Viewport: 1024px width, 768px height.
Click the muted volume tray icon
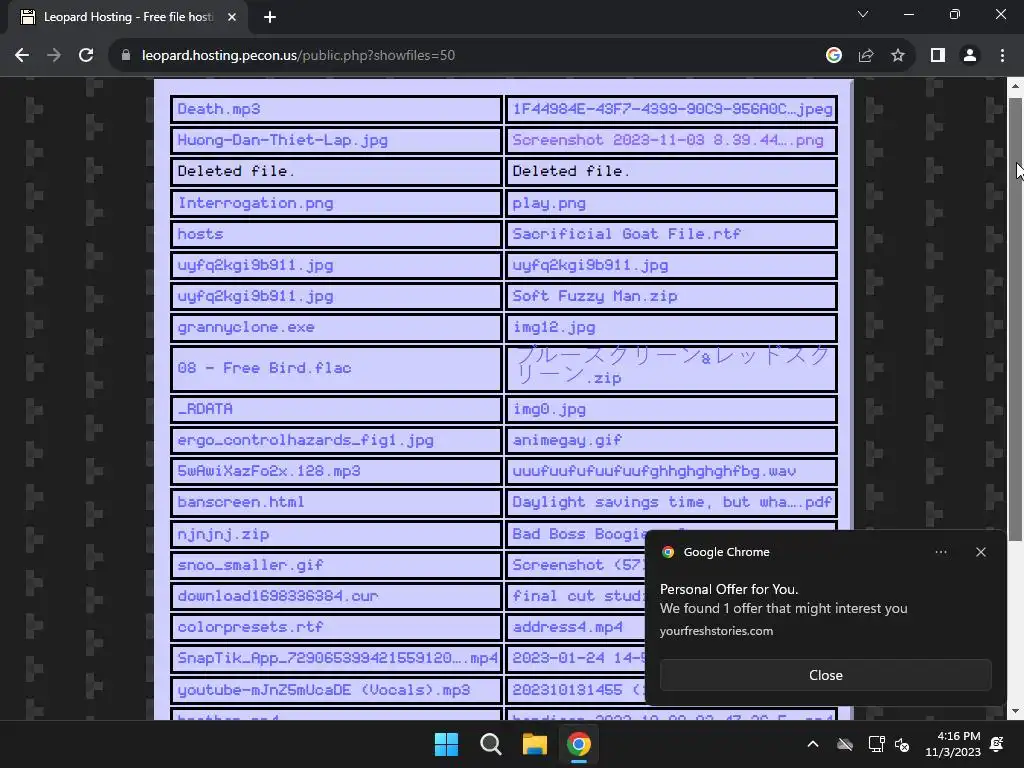(x=902, y=744)
